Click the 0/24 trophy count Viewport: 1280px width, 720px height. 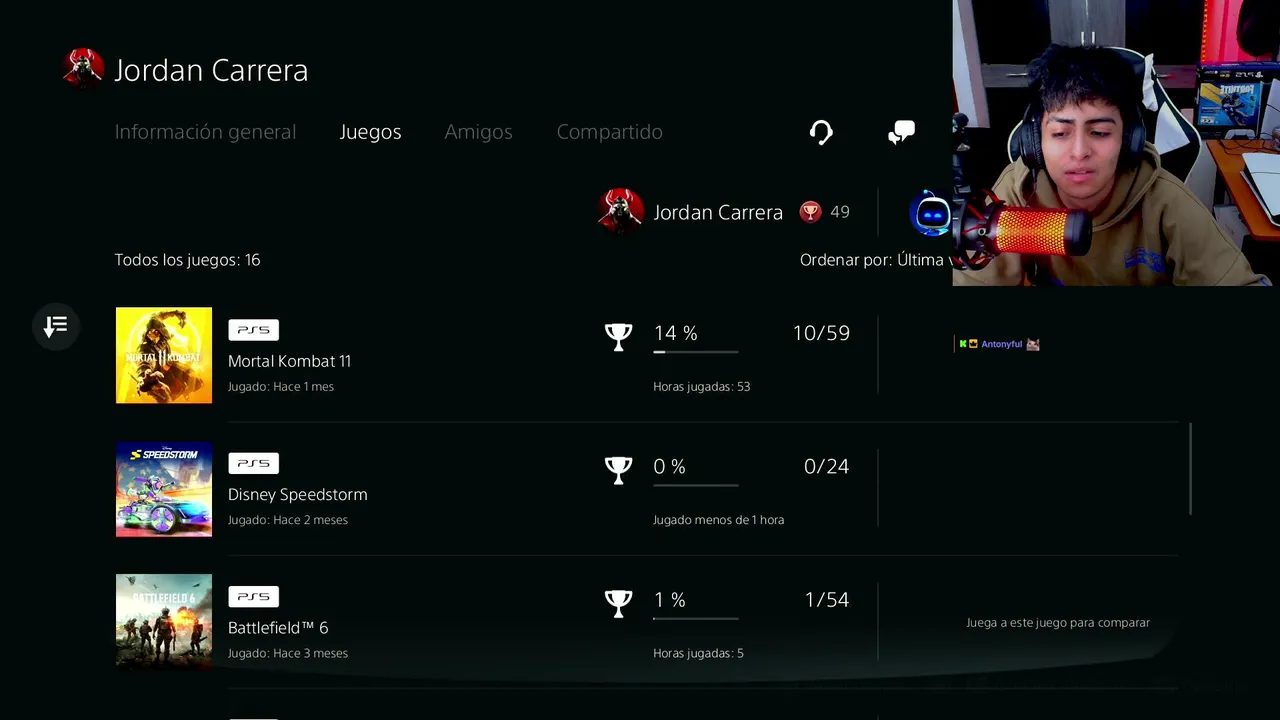[826, 467]
